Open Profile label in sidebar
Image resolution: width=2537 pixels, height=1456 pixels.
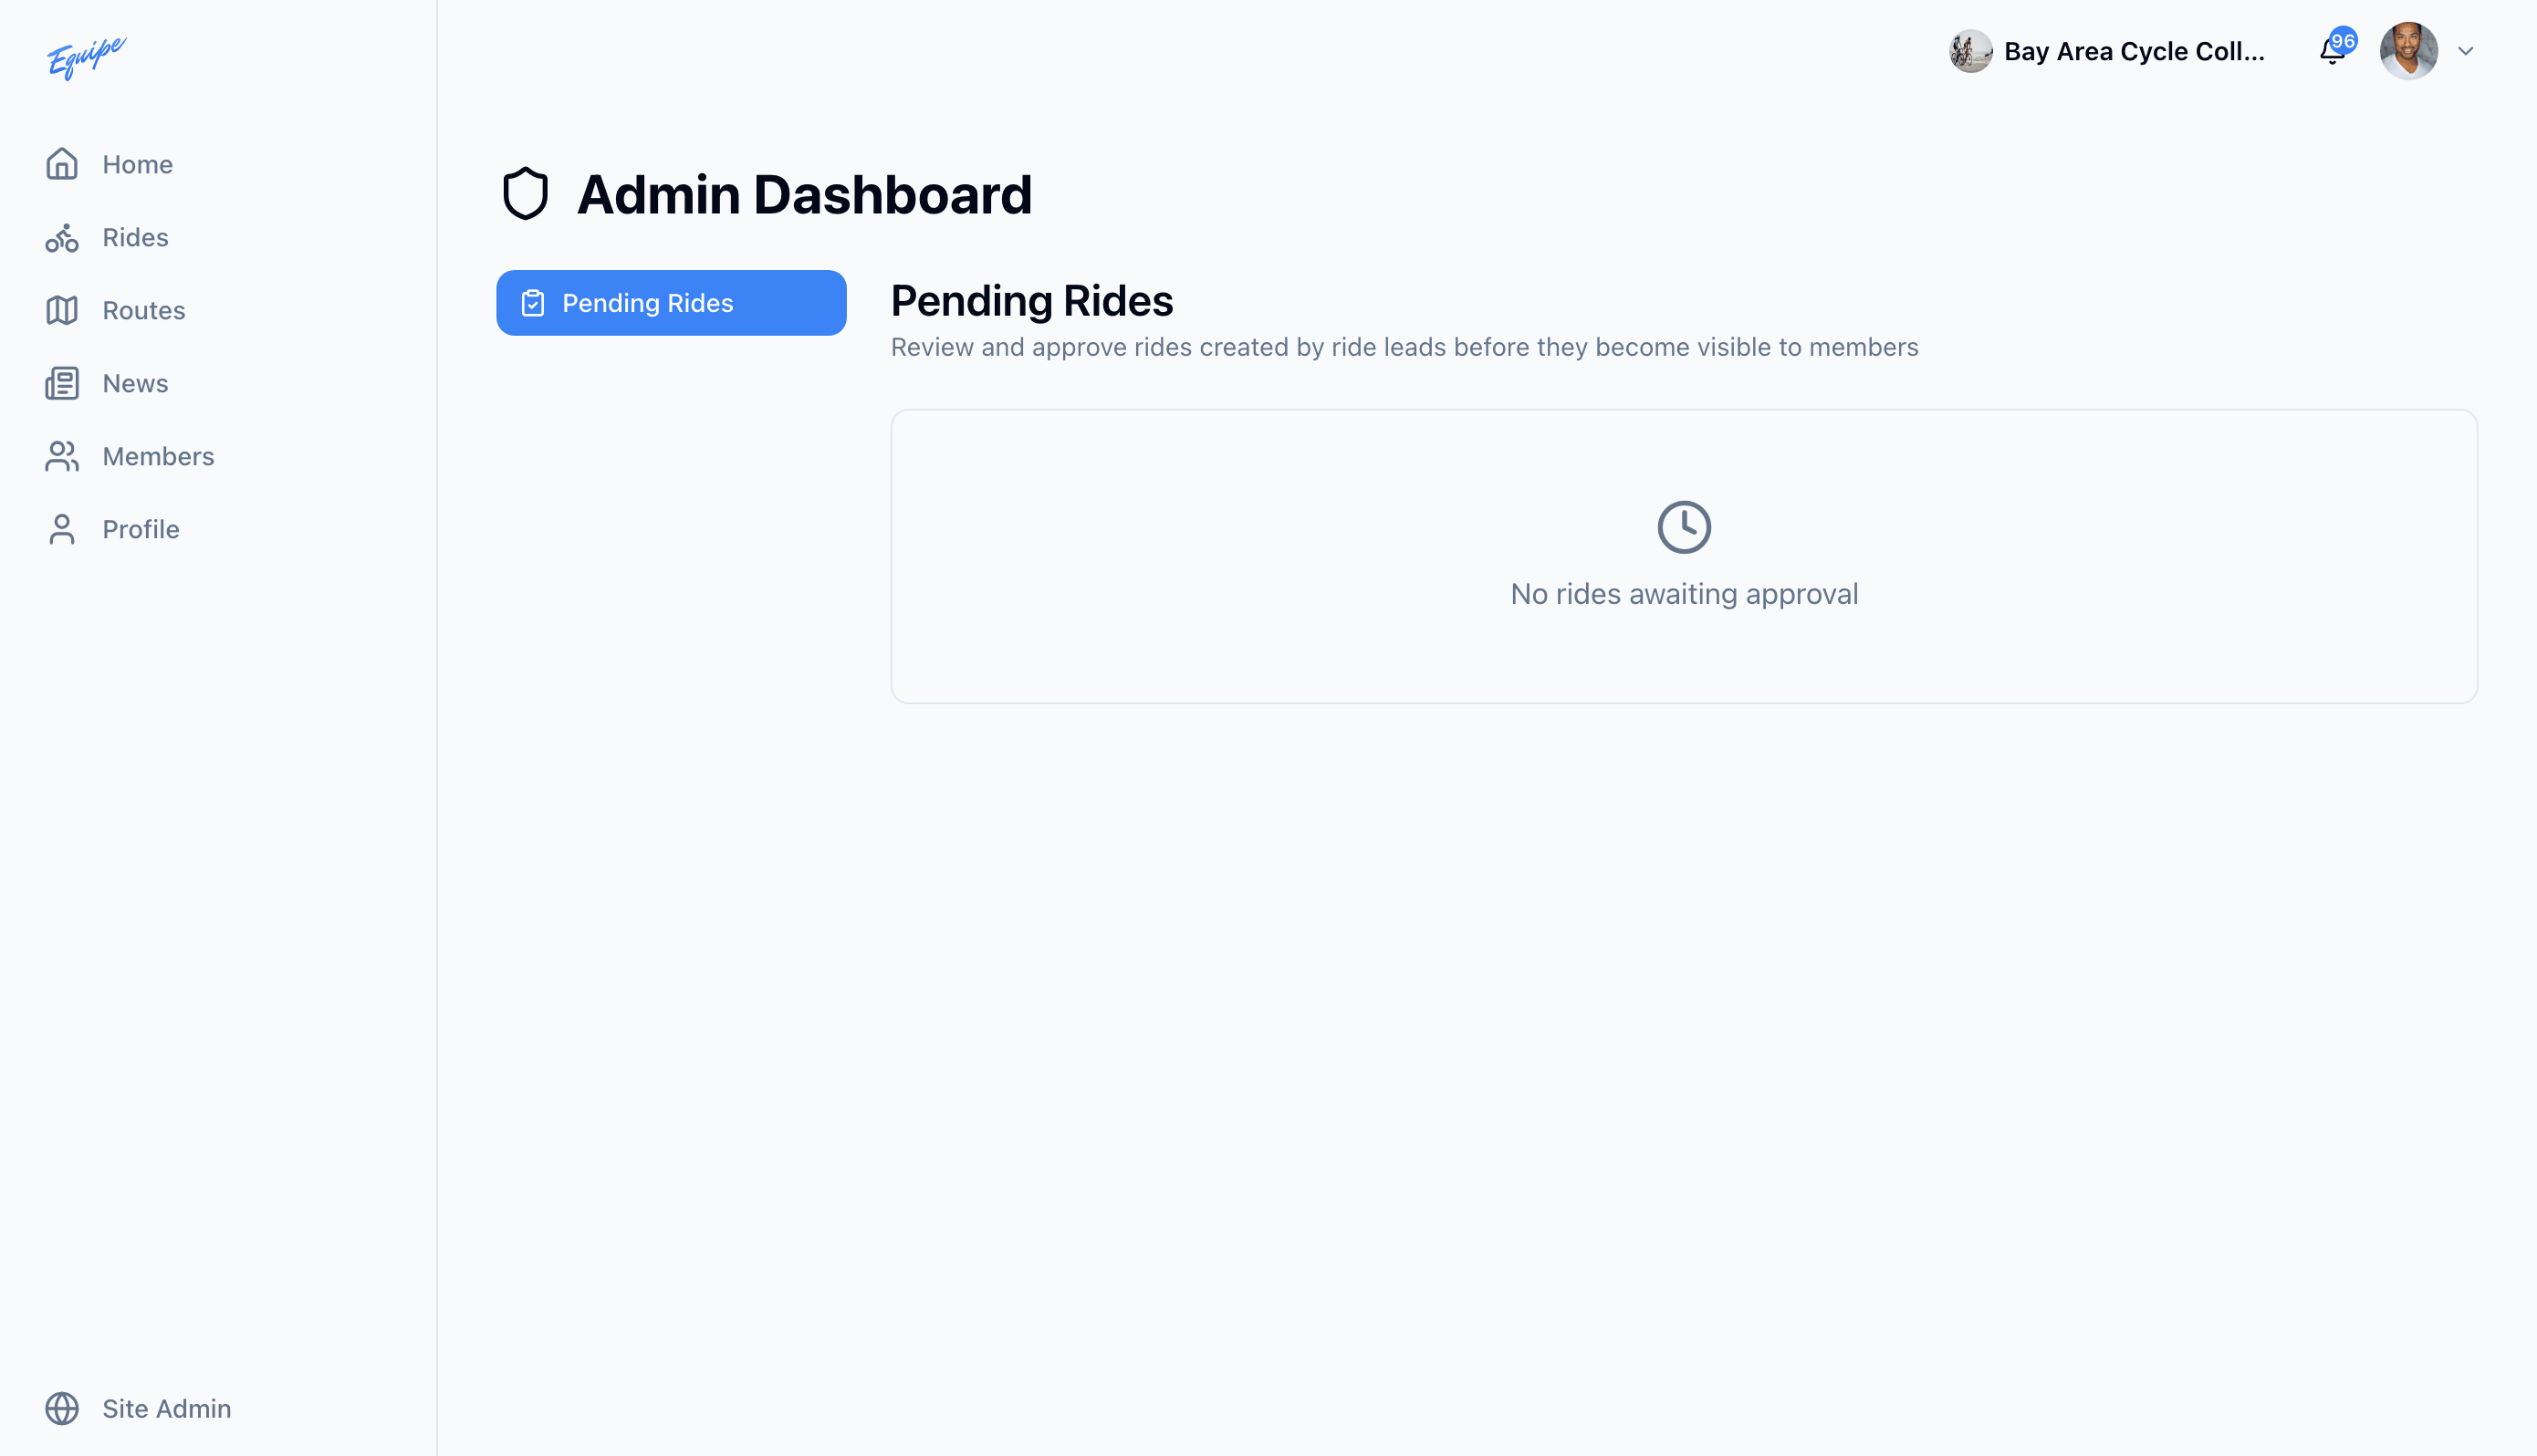coord(141,529)
